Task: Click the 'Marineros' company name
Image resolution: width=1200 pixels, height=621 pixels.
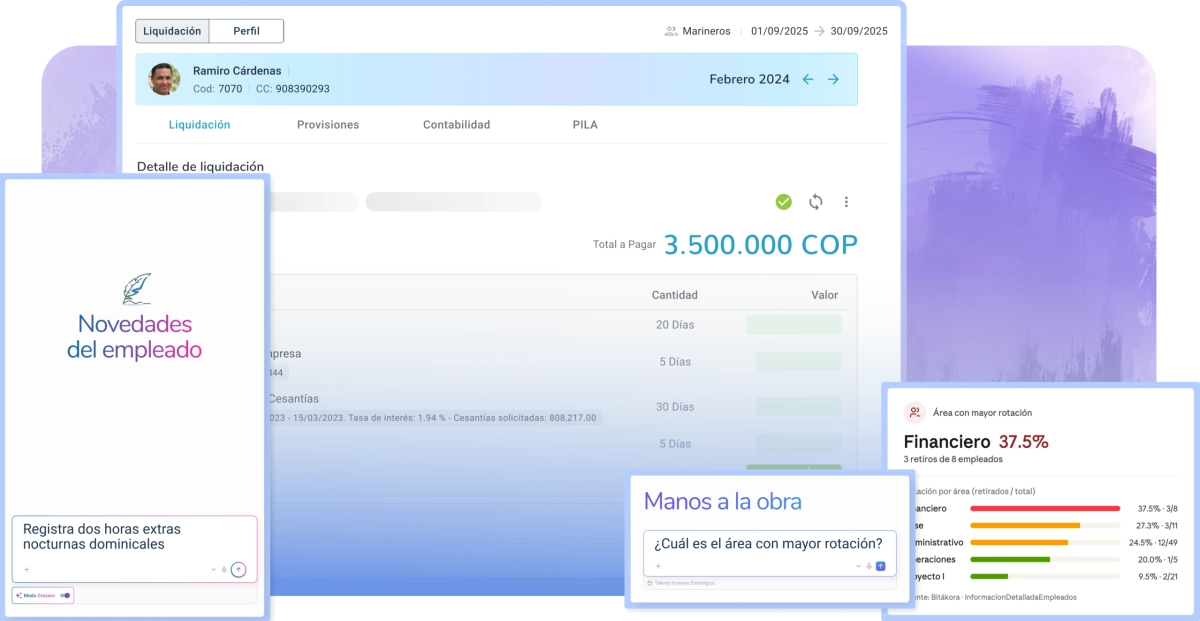Action: (707, 31)
